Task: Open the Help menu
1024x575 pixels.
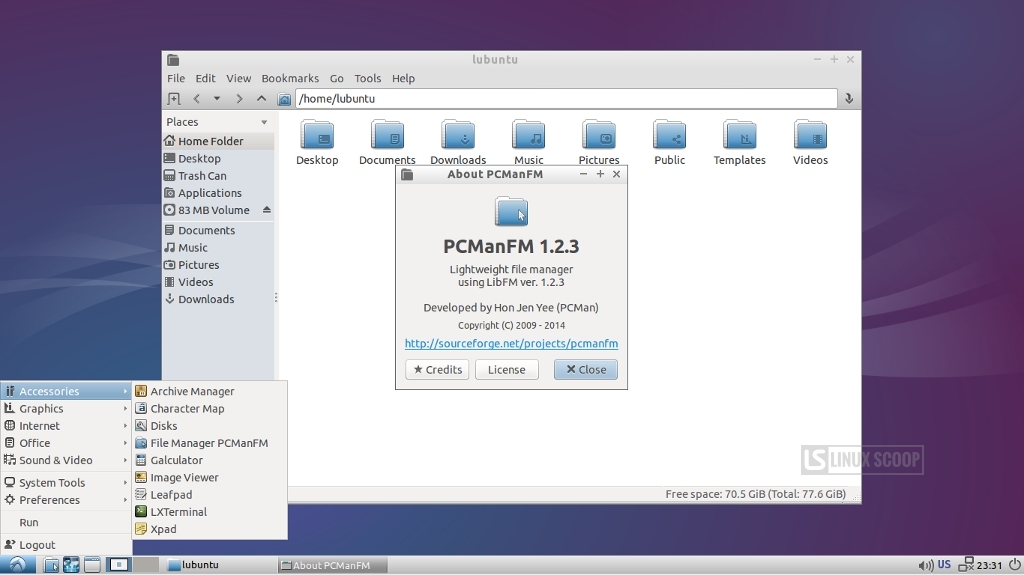Action: tap(403, 78)
